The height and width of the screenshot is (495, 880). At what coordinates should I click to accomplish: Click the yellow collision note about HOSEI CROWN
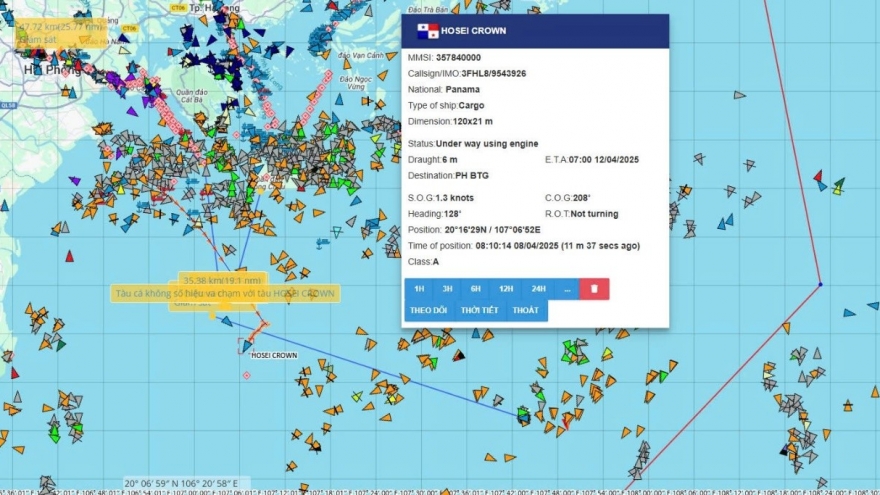(225, 293)
